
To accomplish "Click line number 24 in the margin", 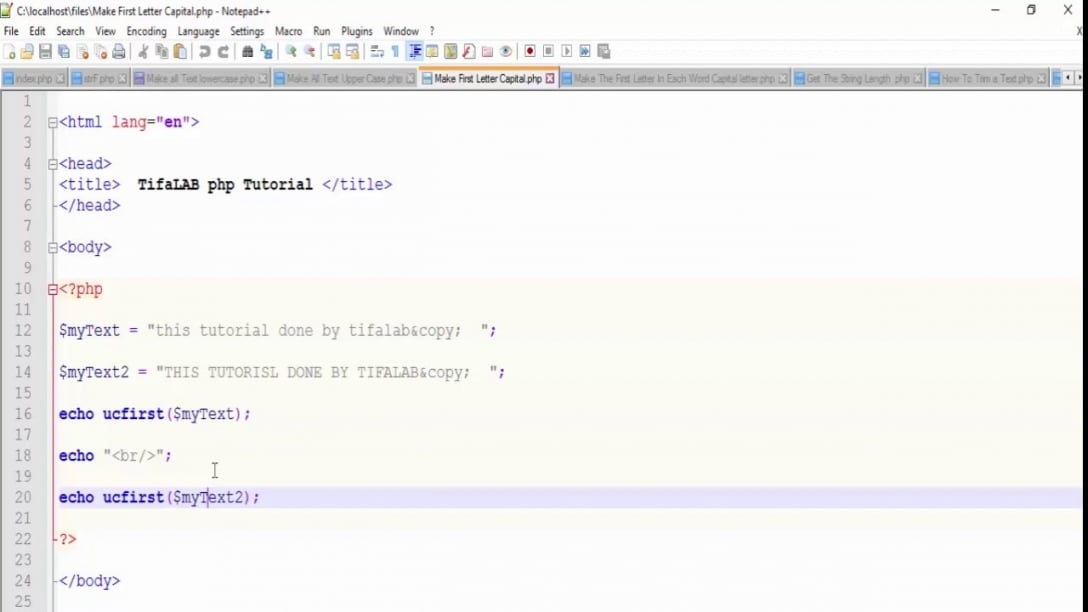I will (23, 581).
